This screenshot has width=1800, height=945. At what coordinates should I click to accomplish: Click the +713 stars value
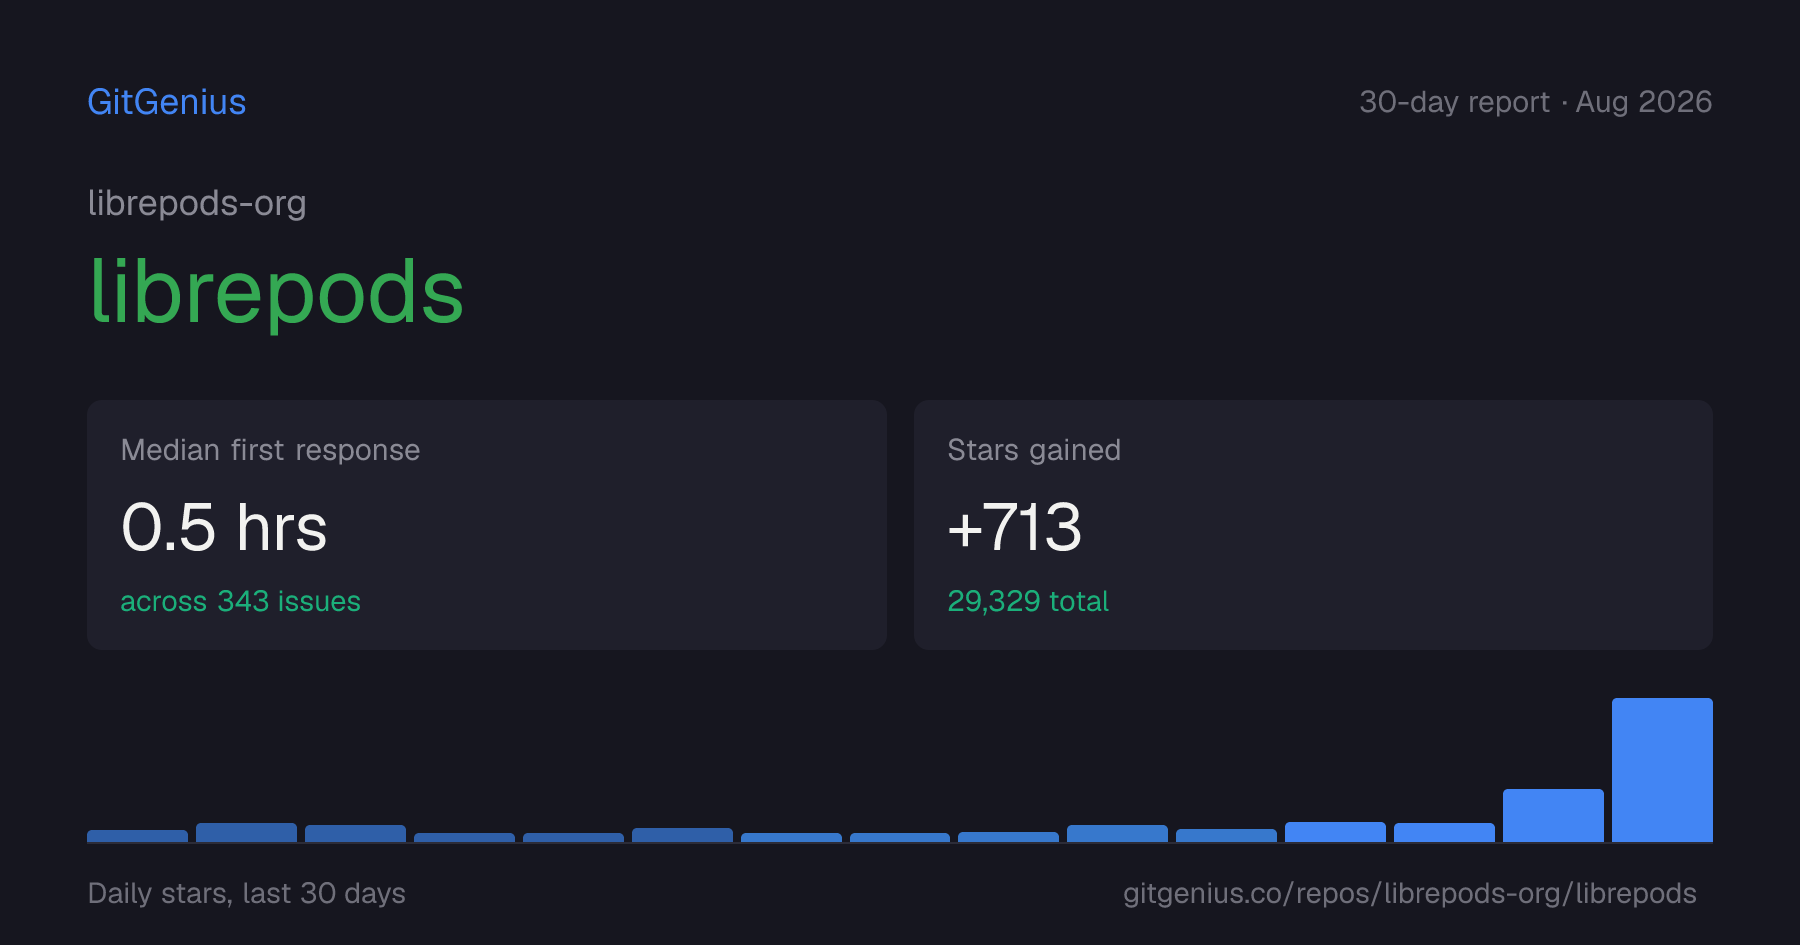(x=1014, y=527)
